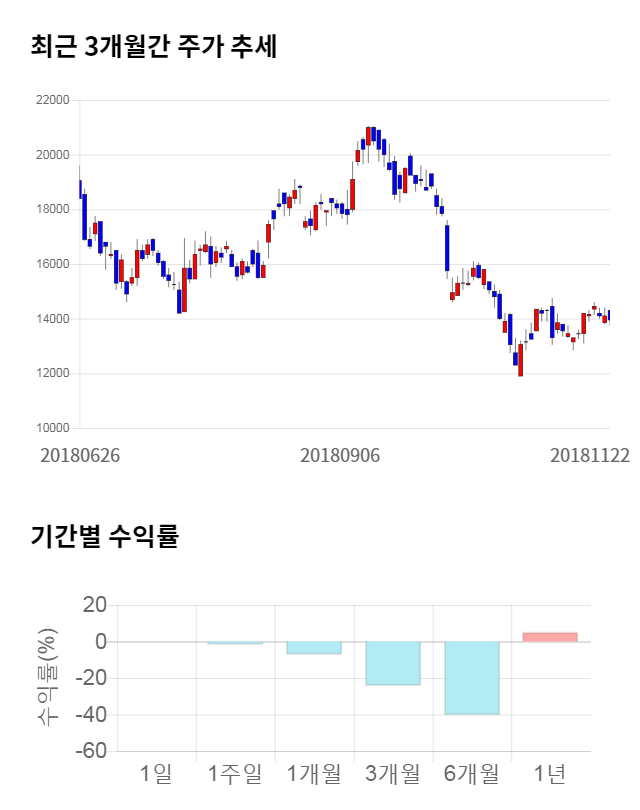The width and height of the screenshot is (640, 810).
Task: Click the 10000 price axis label
Action: tap(51, 429)
